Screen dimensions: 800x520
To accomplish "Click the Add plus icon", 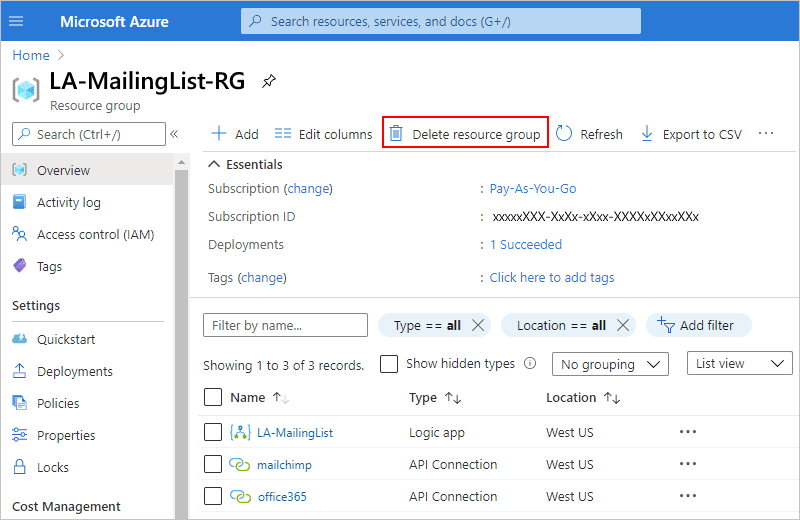I will [x=219, y=134].
